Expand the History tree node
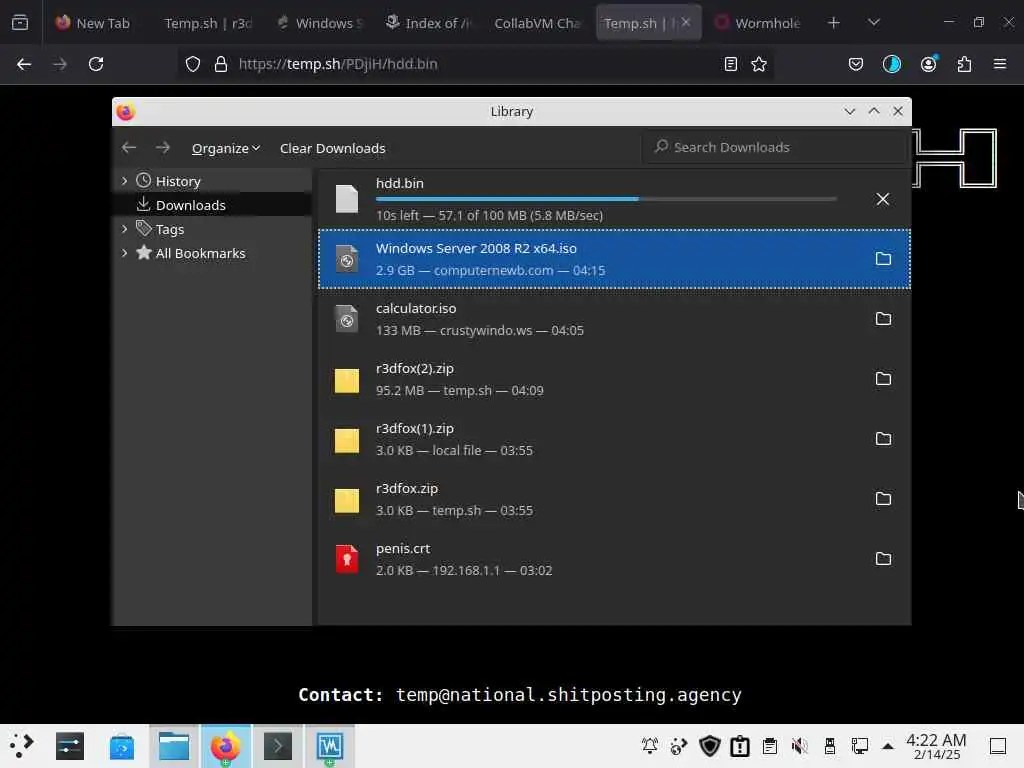 point(125,181)
